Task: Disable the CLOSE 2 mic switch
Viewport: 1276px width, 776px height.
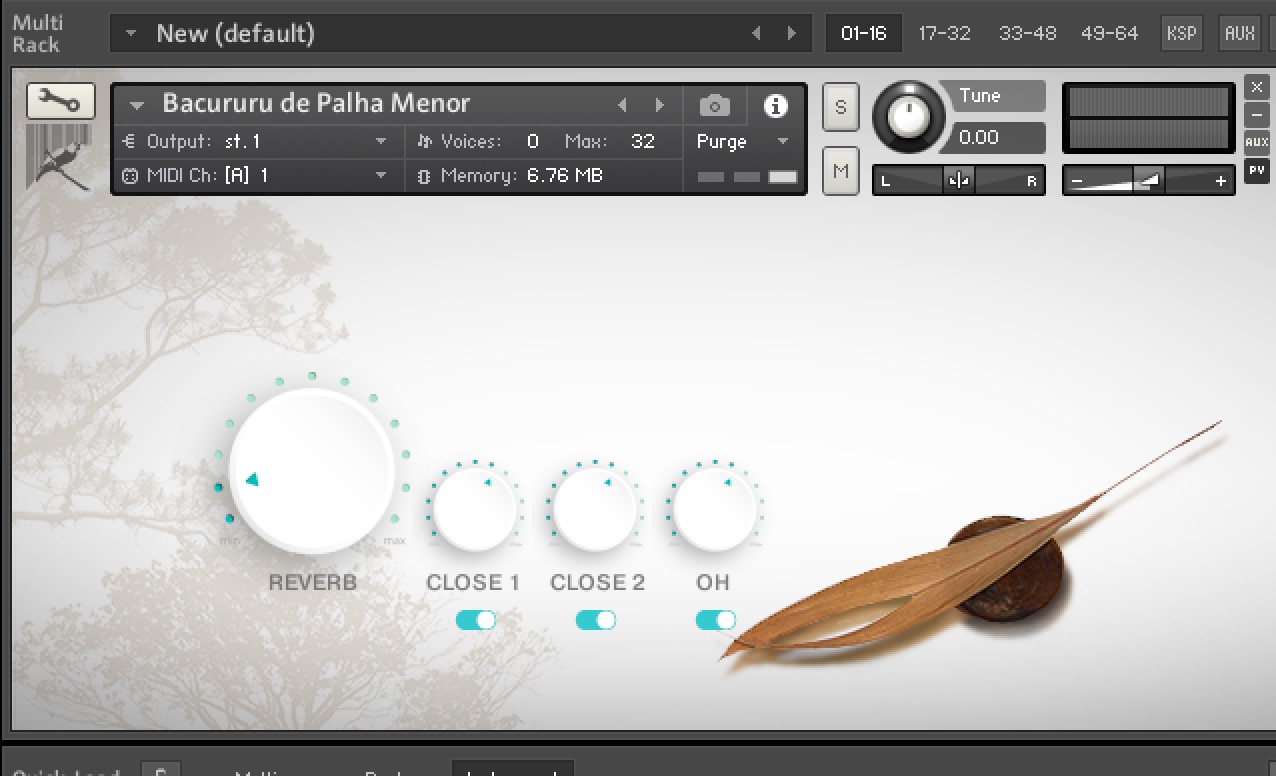Action: point(595,620)
